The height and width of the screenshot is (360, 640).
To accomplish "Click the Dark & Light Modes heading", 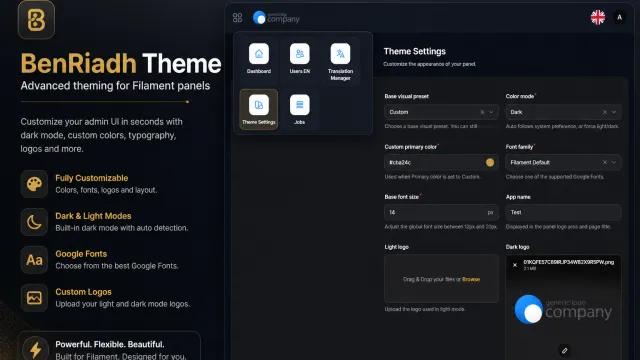I will coord(93,216).
